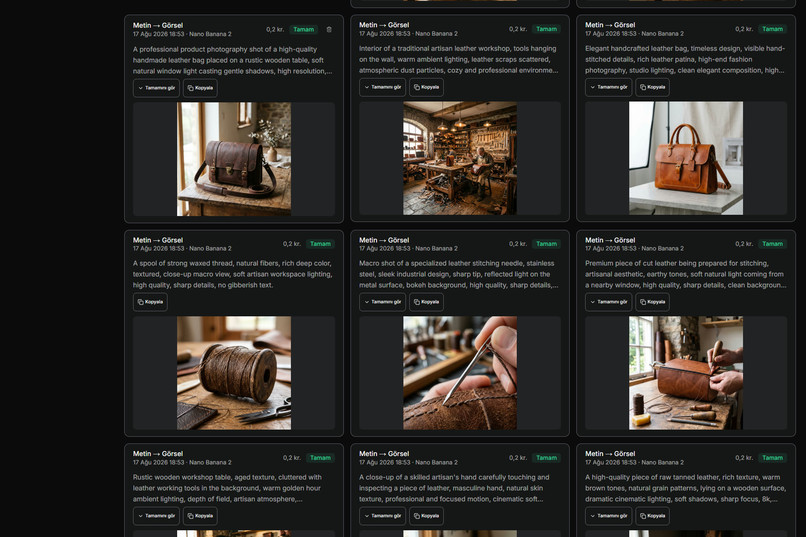Expand 'Tamamını gör' for the artisan's hand close-up prompt

click(x=382, y=515)
